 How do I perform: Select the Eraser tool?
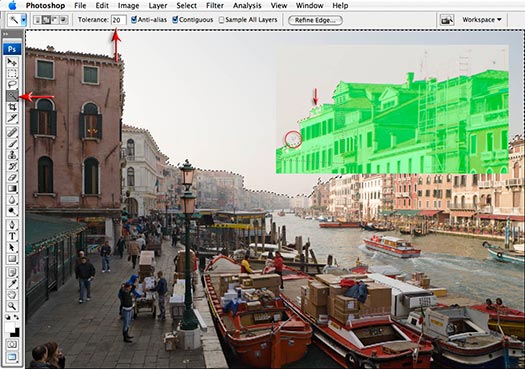tap(12, 177)
